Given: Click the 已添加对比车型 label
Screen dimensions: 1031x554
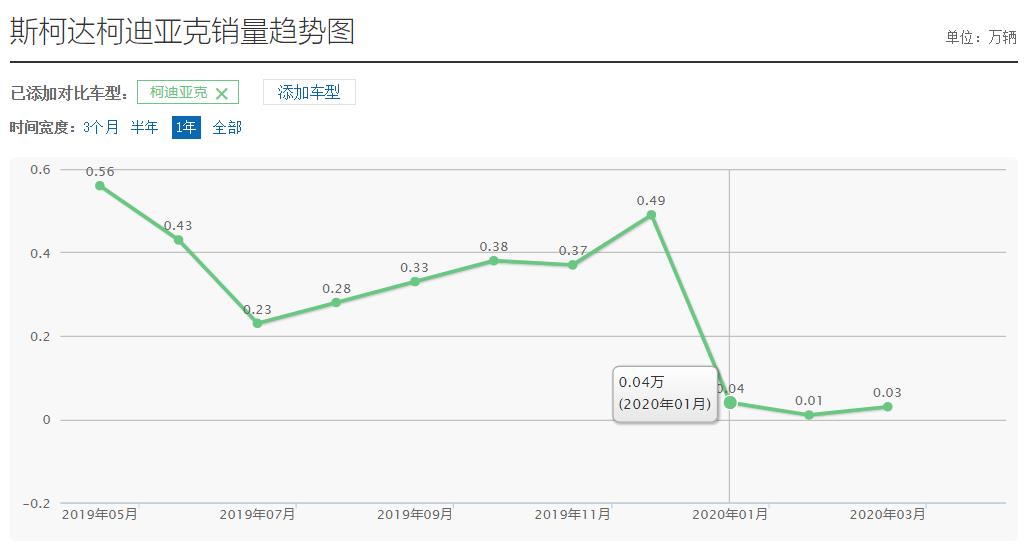Looking at the screenshot, I should [x=69, y=93].
